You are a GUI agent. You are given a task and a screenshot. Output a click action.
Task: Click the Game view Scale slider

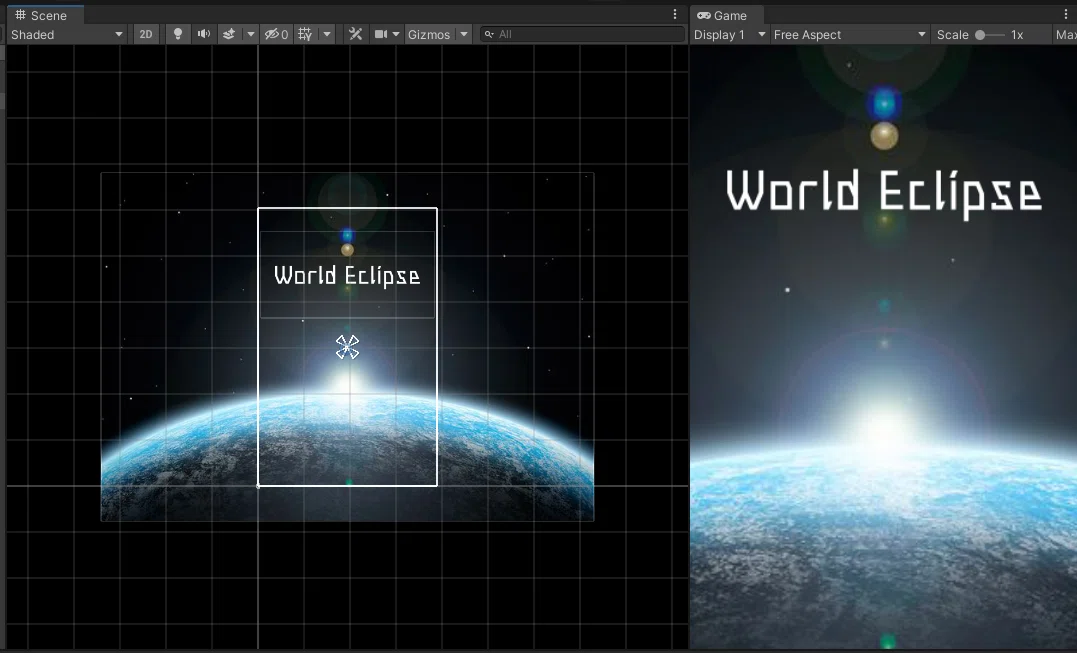pos(989,34)
